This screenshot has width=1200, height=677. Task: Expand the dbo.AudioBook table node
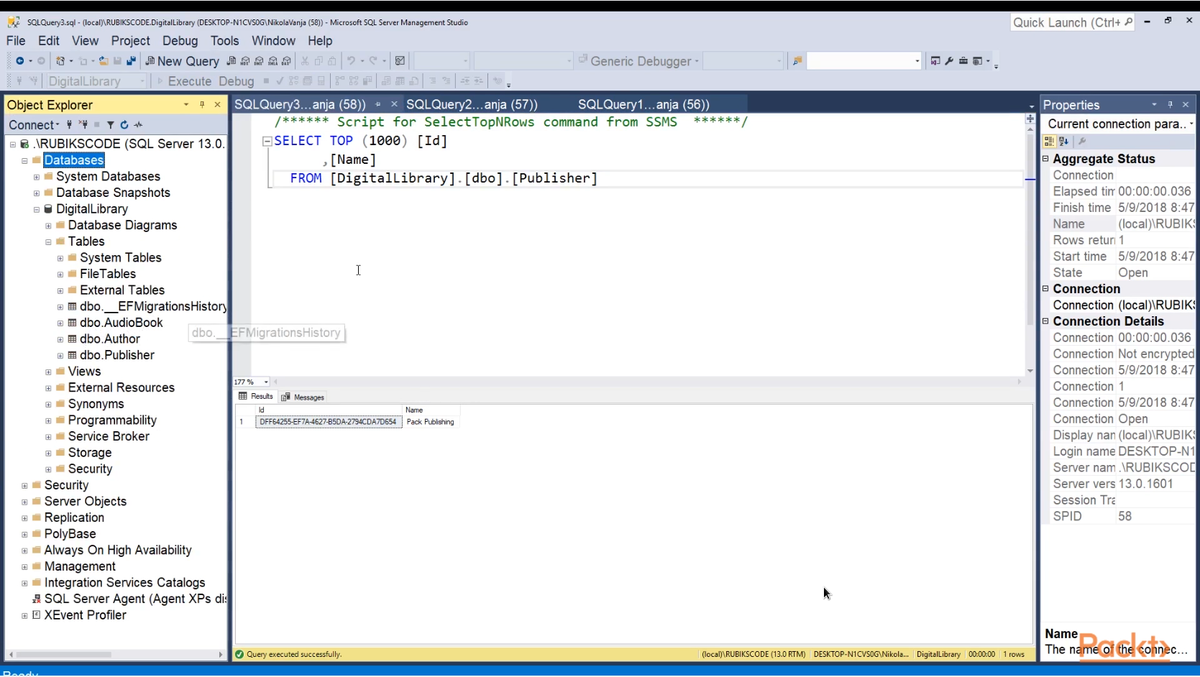61,323
